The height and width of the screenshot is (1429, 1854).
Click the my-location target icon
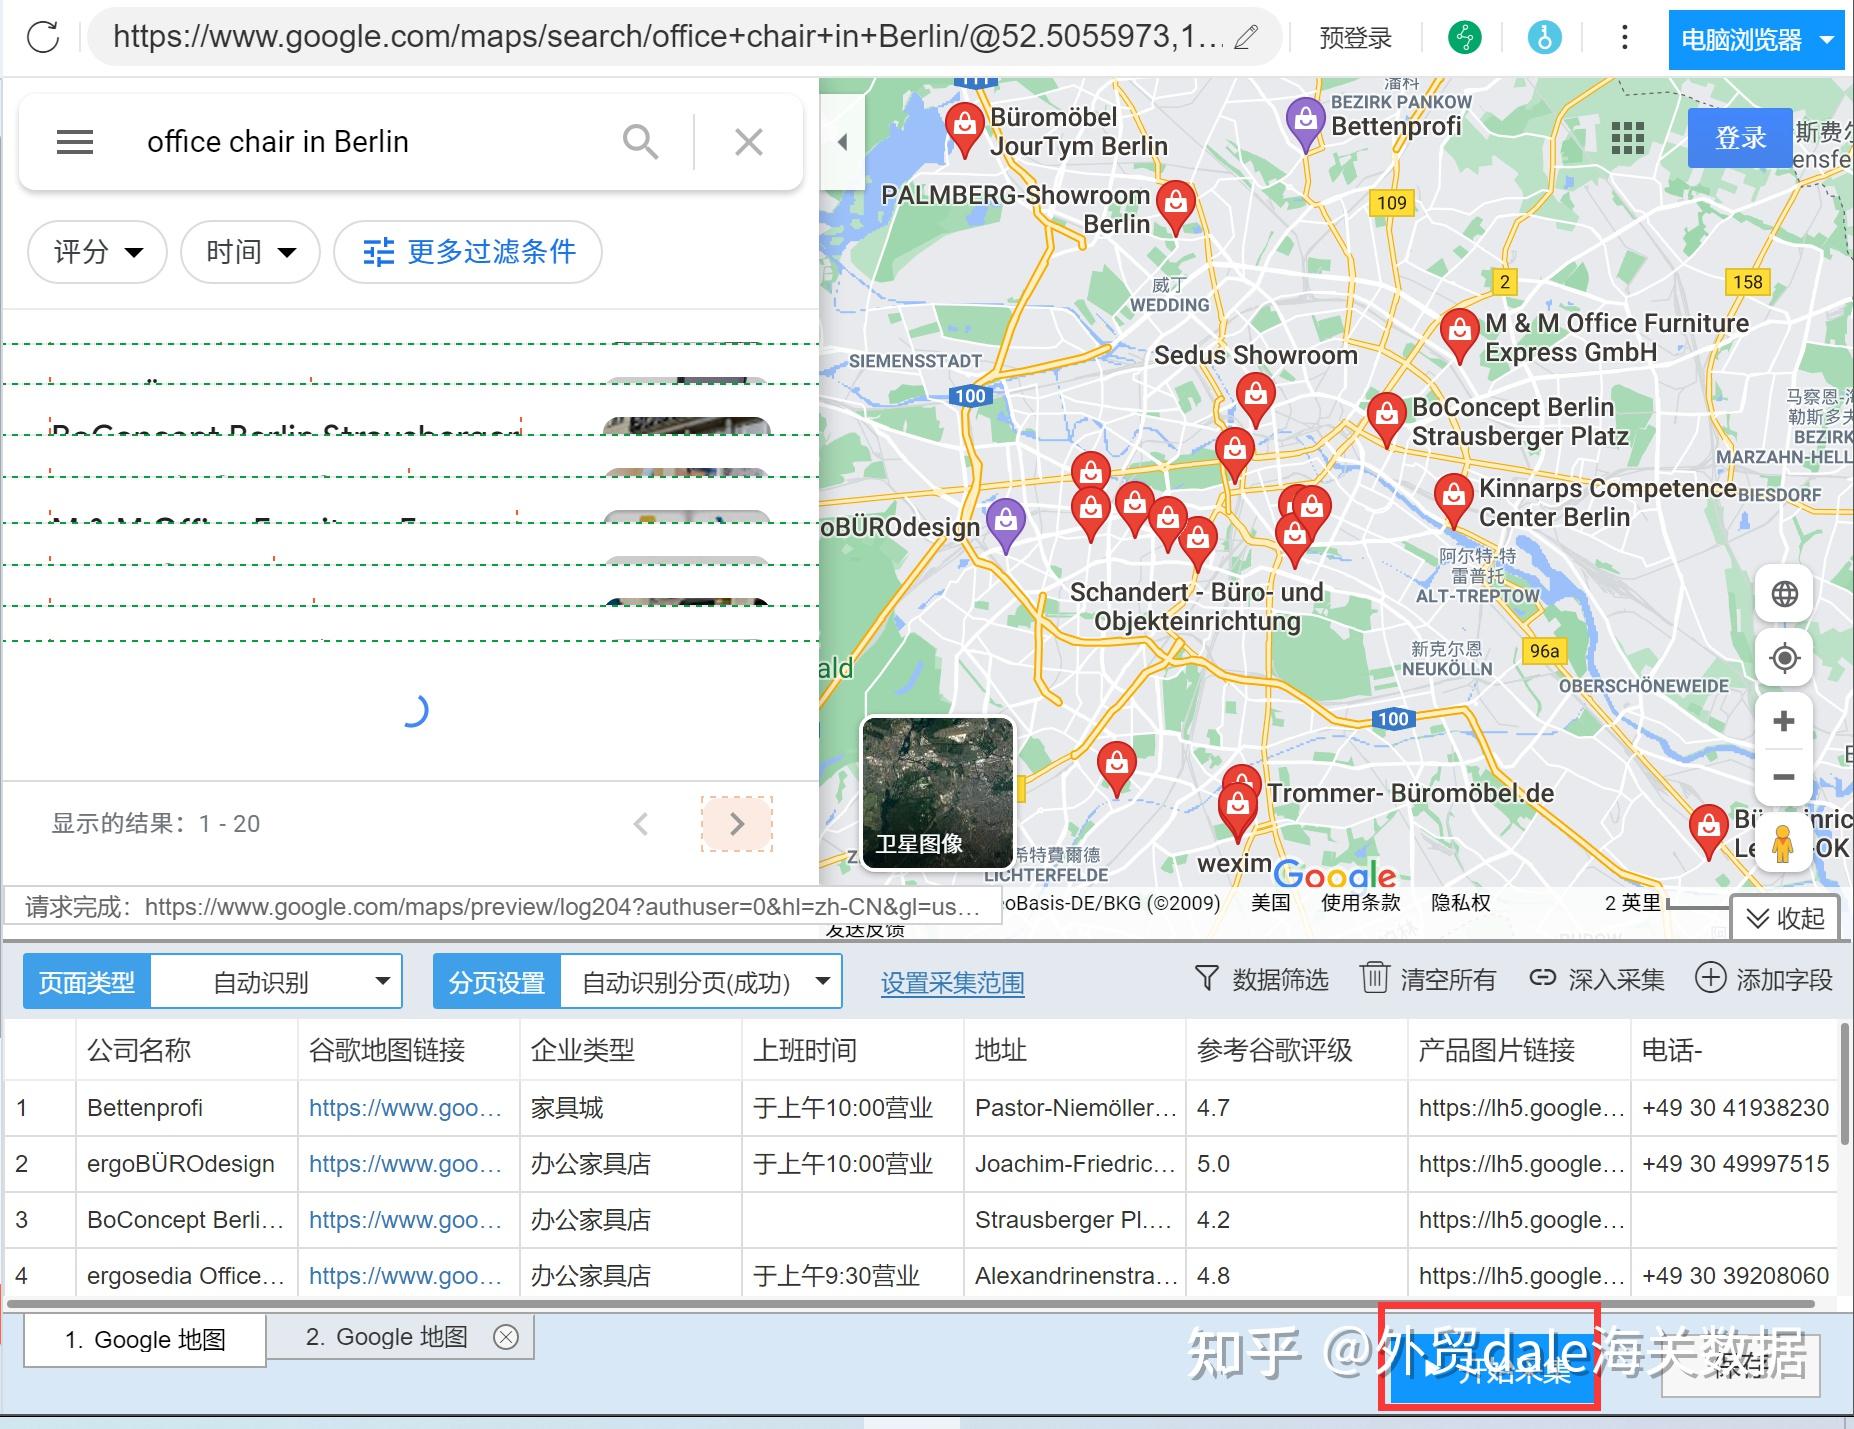point(1784,658)
